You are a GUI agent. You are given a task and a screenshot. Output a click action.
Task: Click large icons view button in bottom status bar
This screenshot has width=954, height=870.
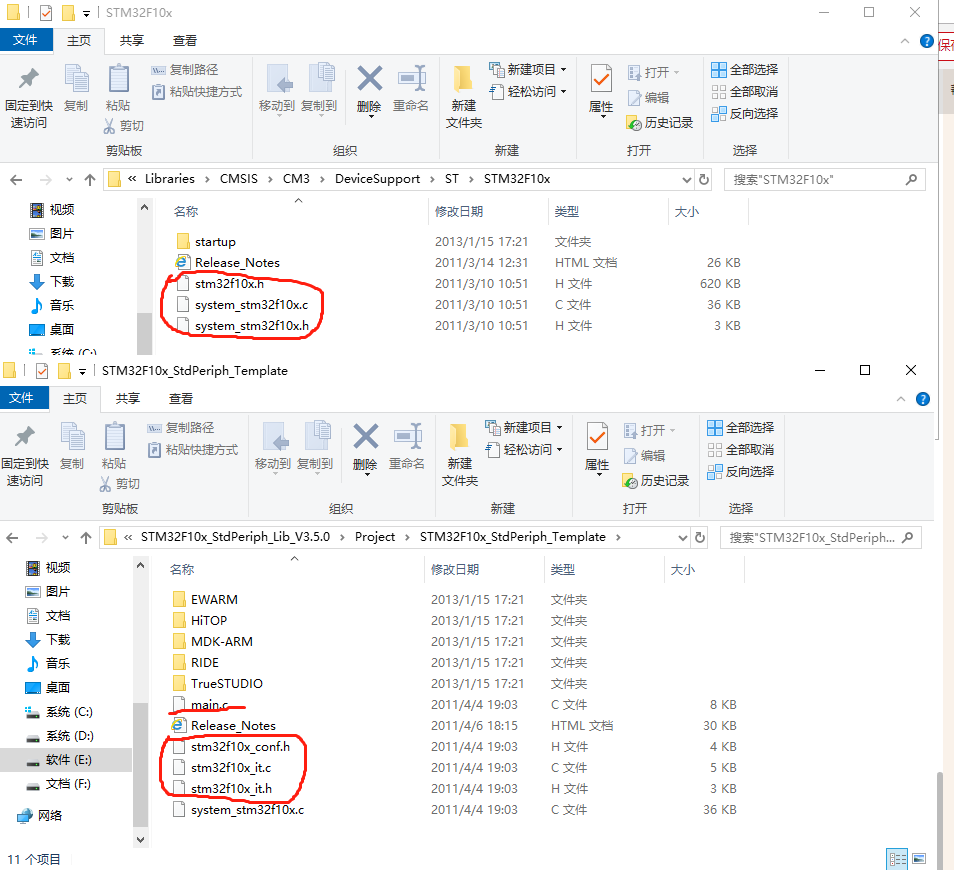919,859
